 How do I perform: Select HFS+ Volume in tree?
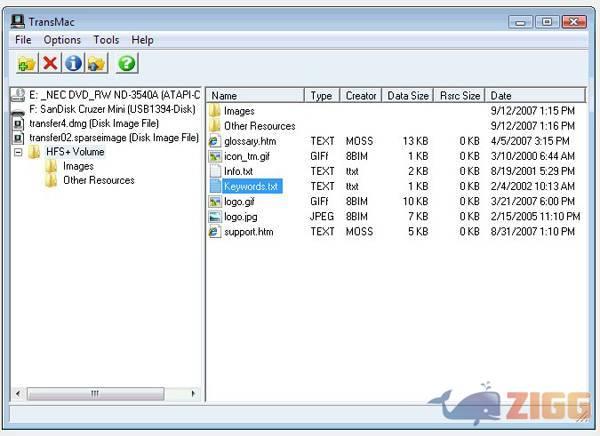[x=75, y=152]
